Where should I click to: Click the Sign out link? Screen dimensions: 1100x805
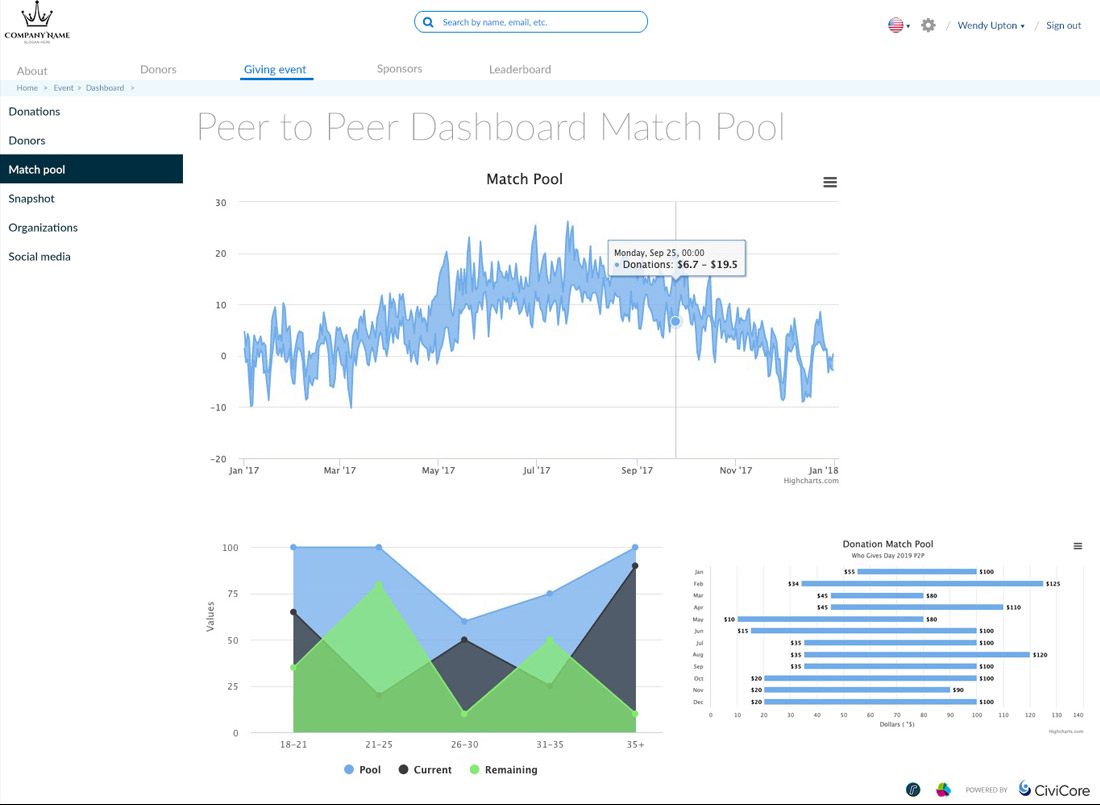(1063, 26)
